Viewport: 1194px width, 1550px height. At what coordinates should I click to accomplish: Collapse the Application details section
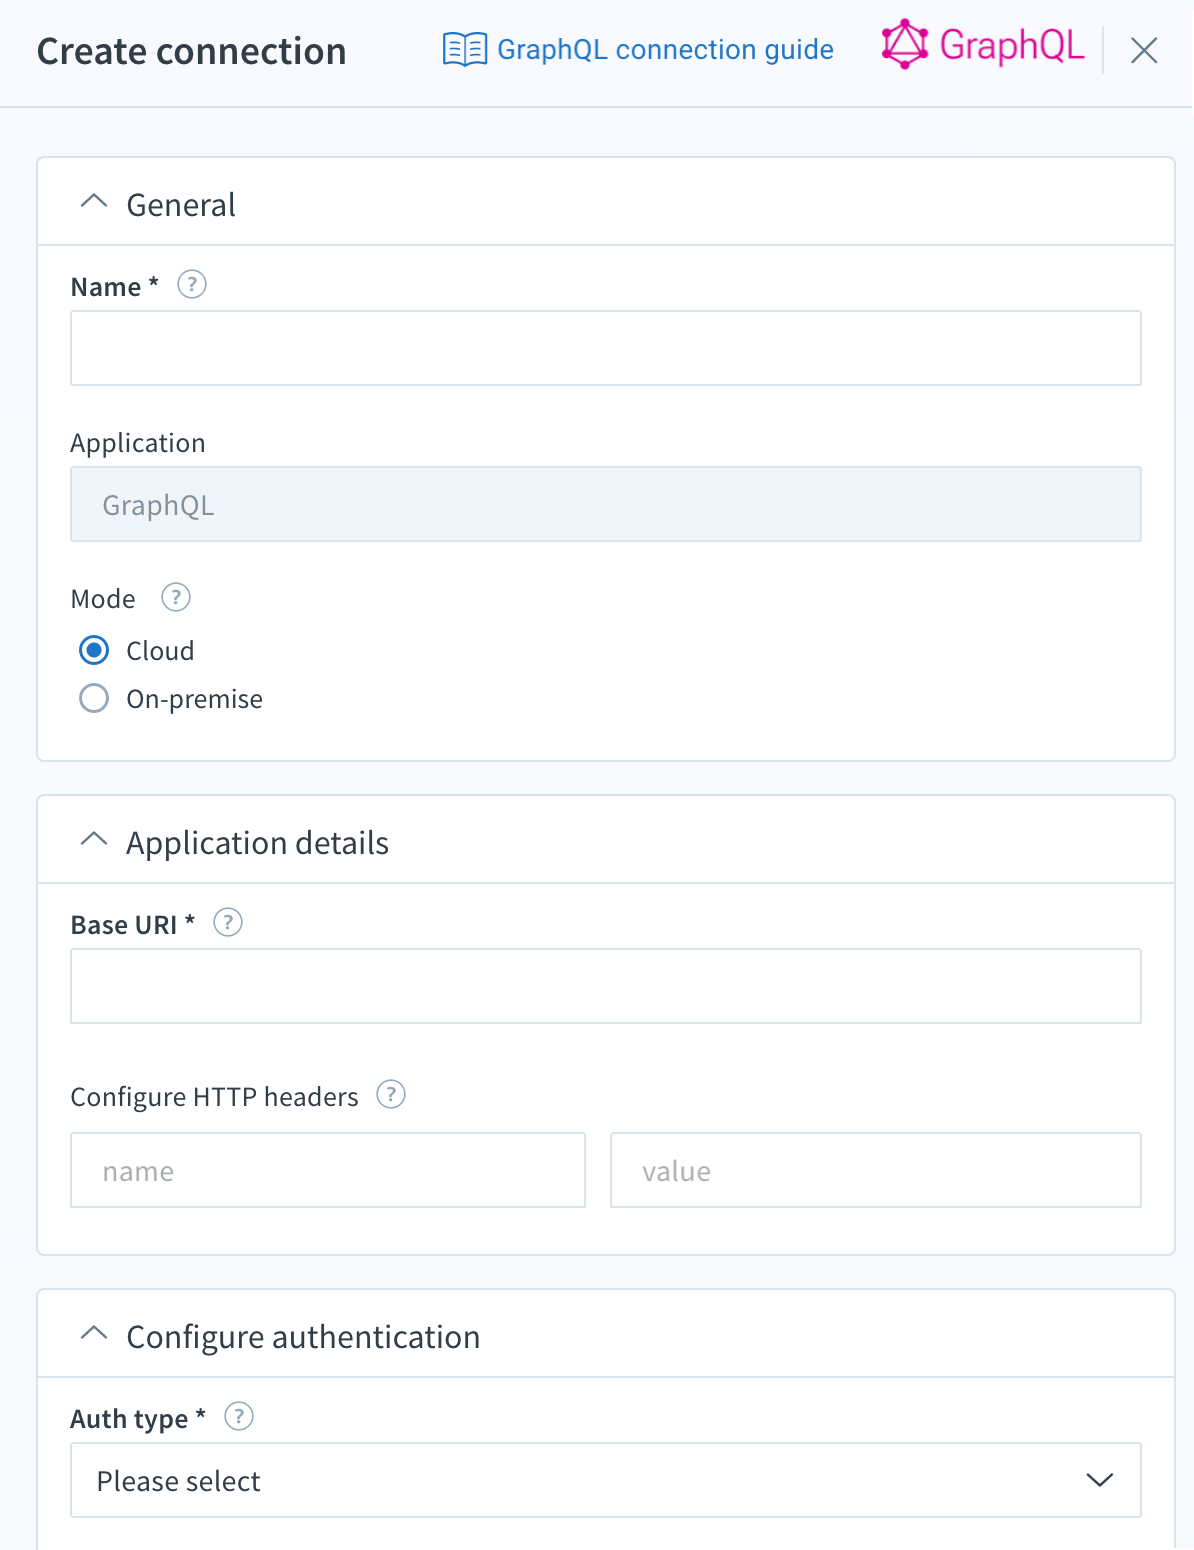coord(93,839)
